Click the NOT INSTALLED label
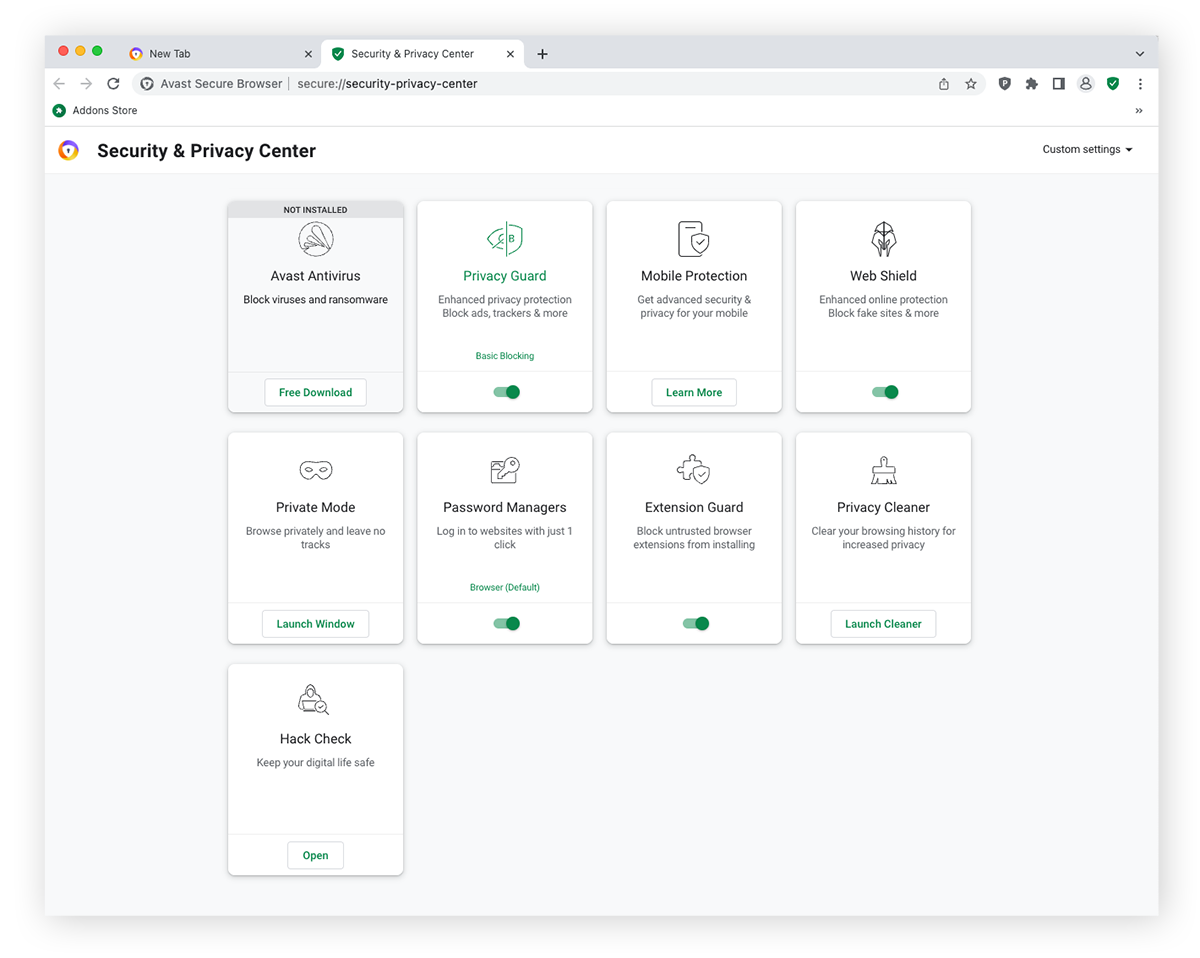 click(x=315, y=210)
